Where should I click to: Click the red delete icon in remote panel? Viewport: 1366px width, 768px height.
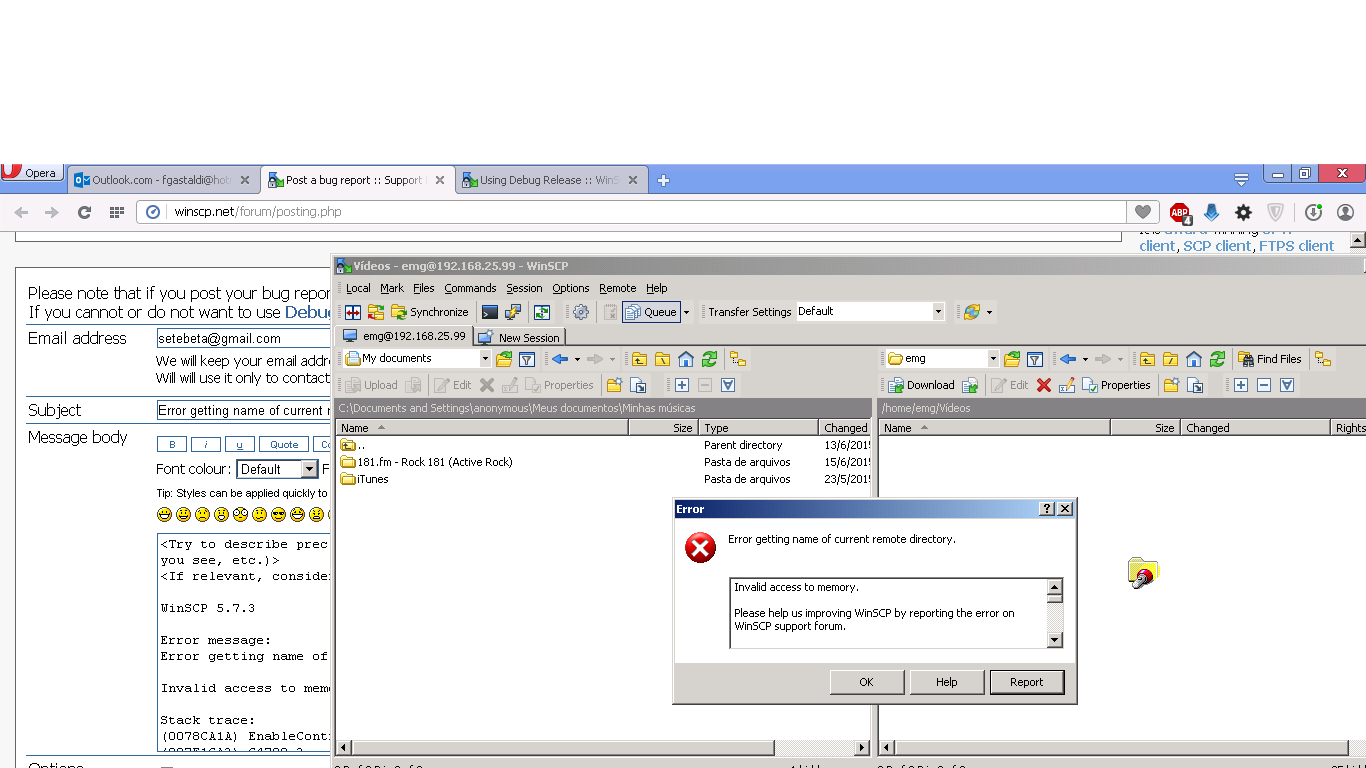[1044, 385]
